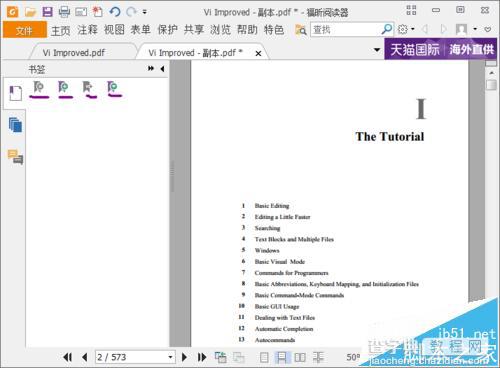Click the magnifier search button
The image size is (500, 368).
point(387,30)
